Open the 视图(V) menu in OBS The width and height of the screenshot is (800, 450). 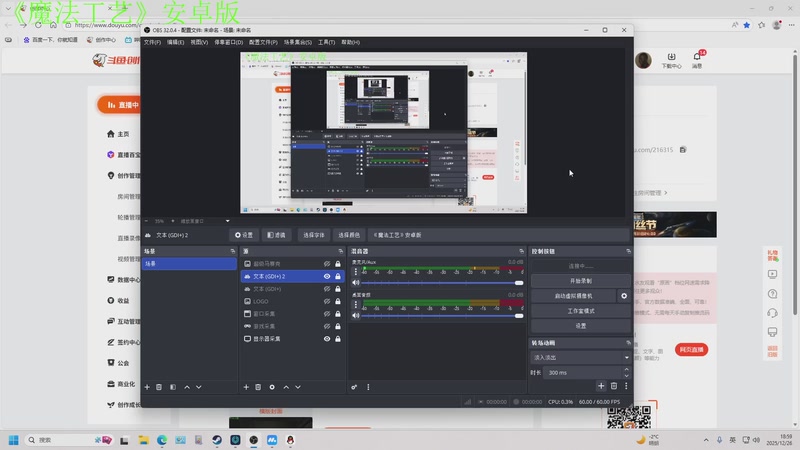(199, 42)
